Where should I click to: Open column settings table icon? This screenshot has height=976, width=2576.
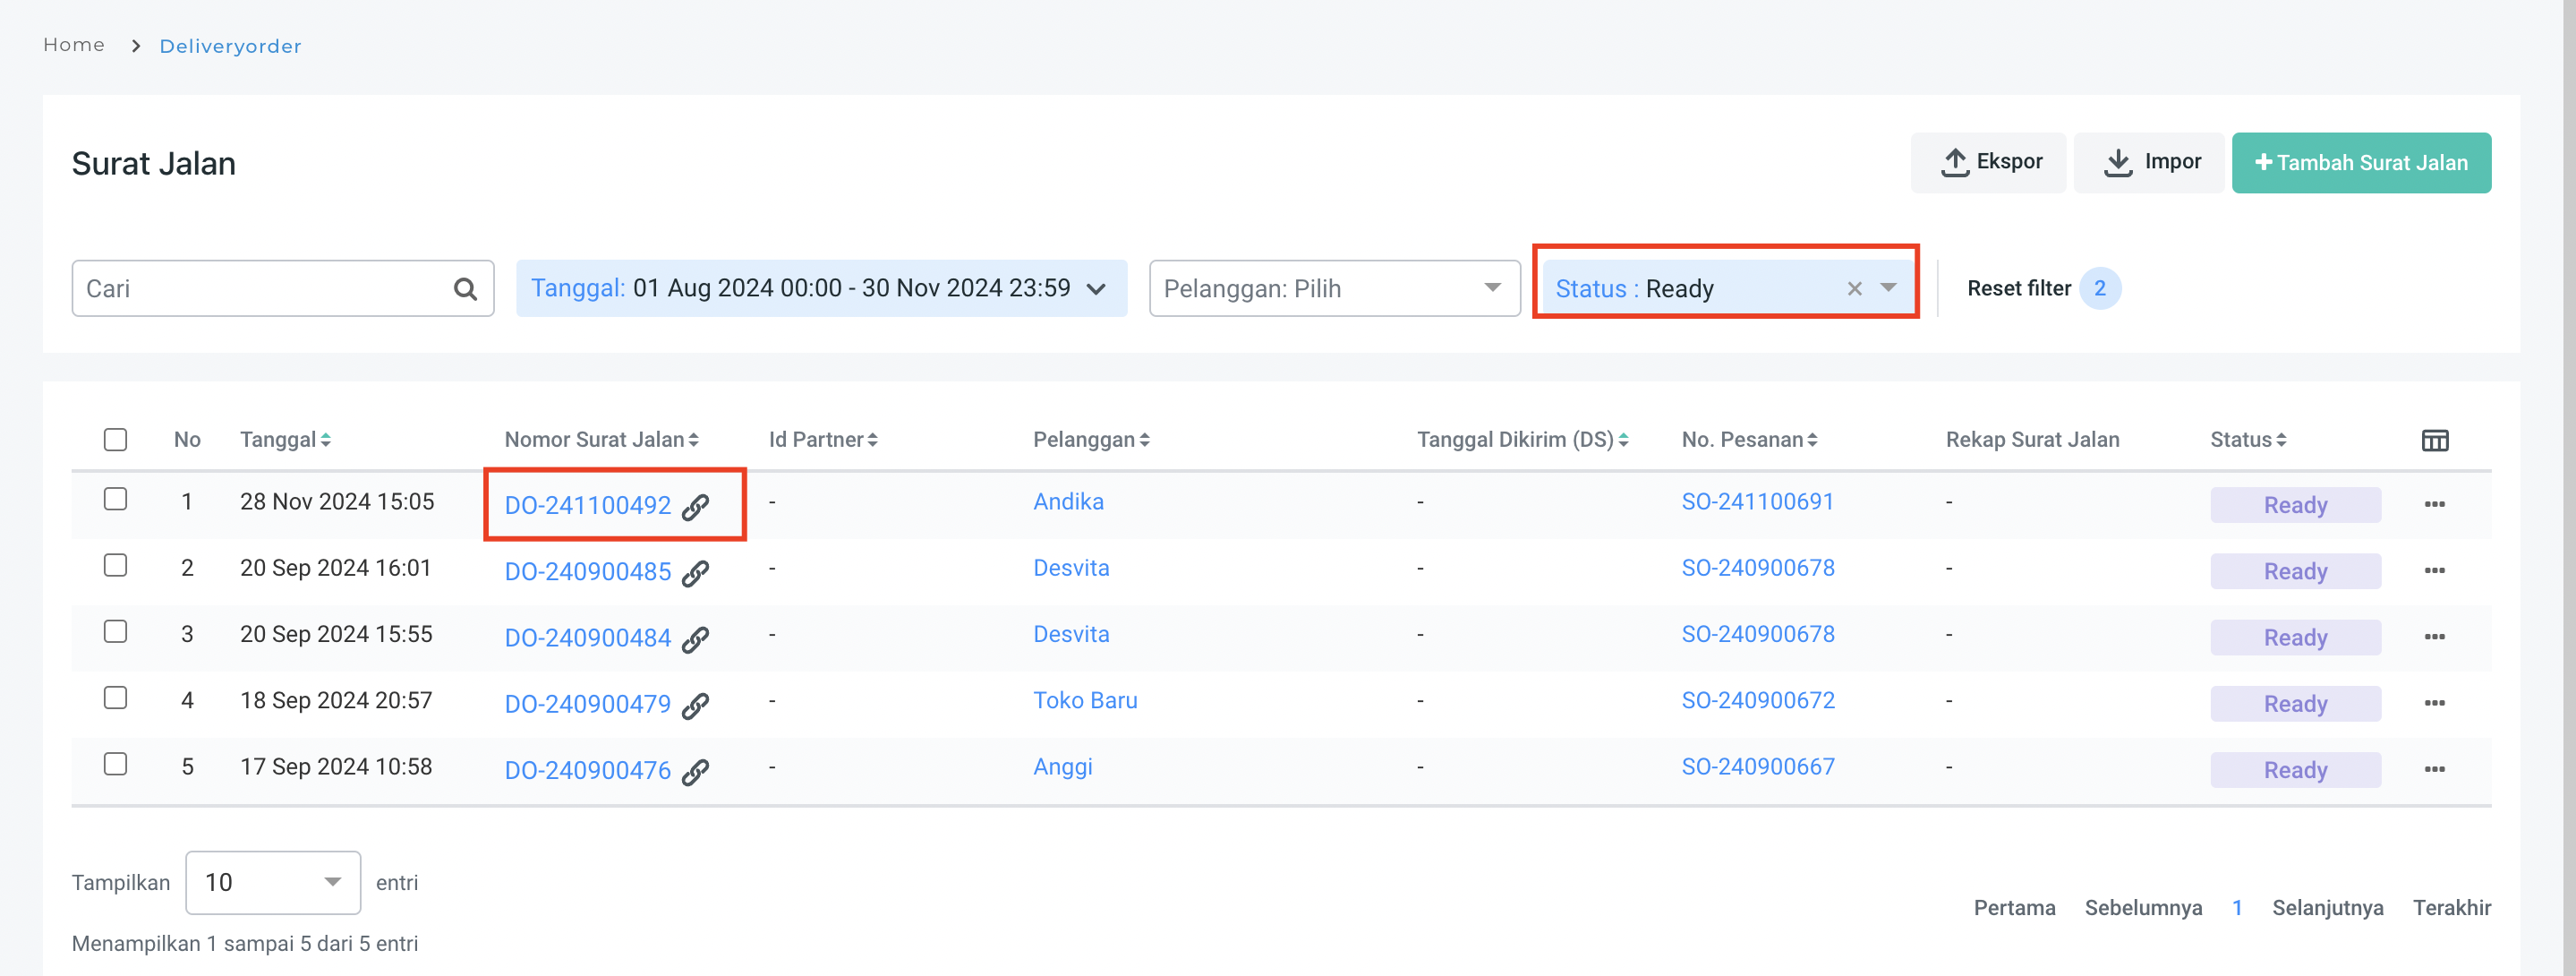coord(2434,440)
